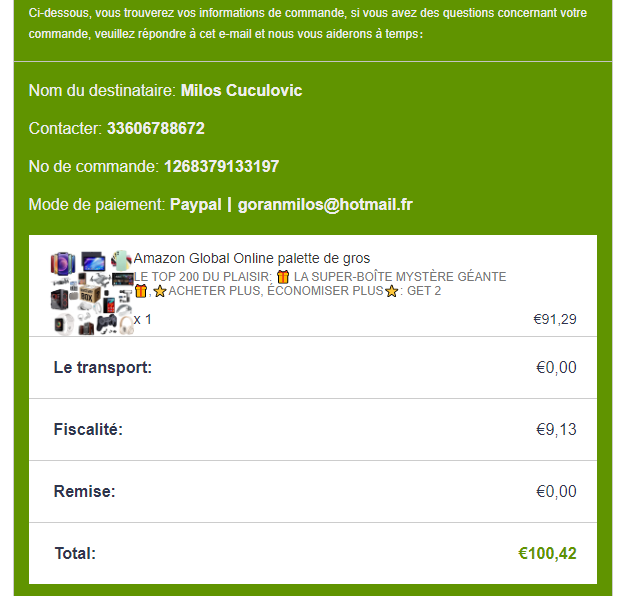Click the green total amount €100,42
Screen dimensions: 637x596
(547, 553)
